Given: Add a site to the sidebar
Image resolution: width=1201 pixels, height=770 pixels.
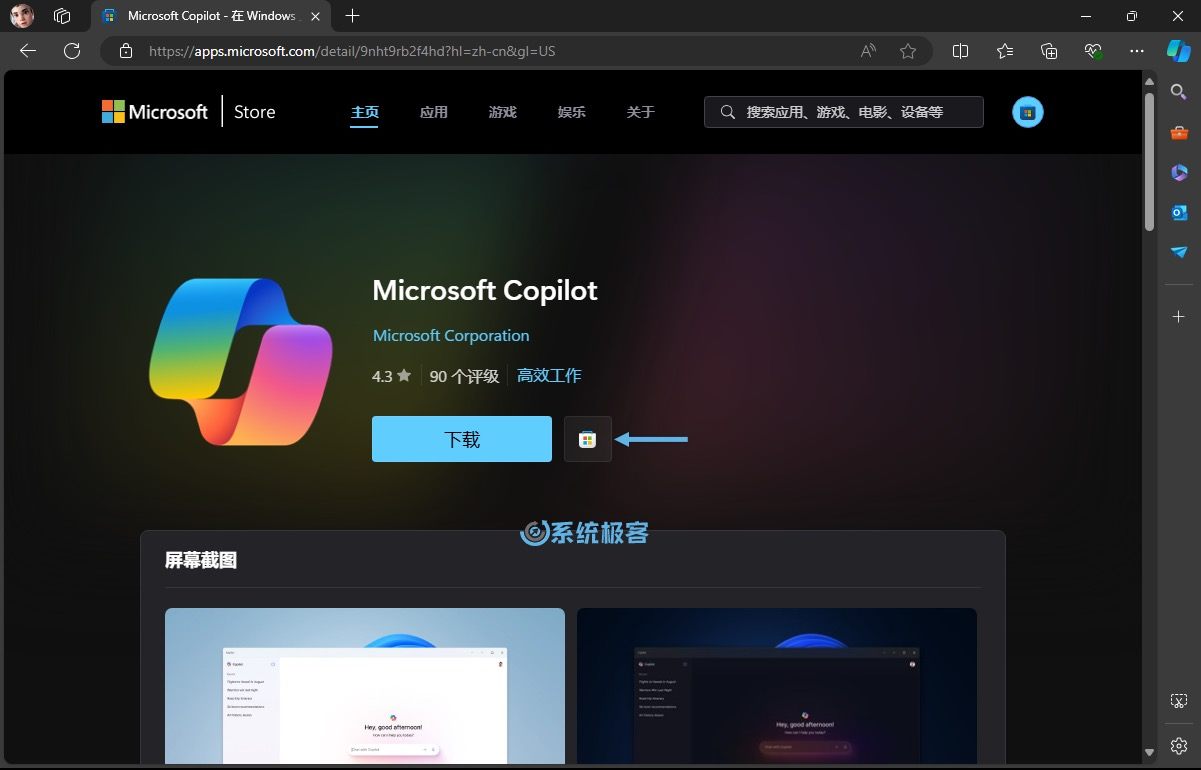Looking at the screenshot, I should click(x=1179, y=316).
